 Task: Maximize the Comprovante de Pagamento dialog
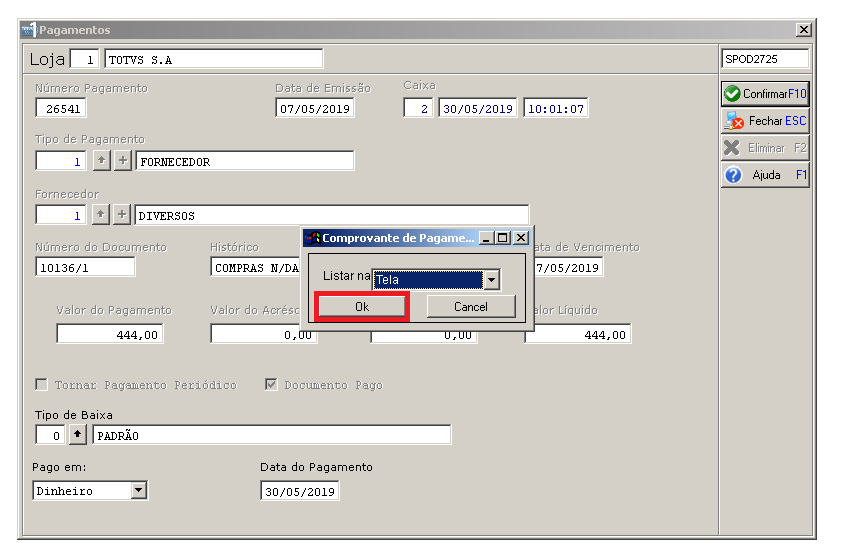tap(503, 238)
